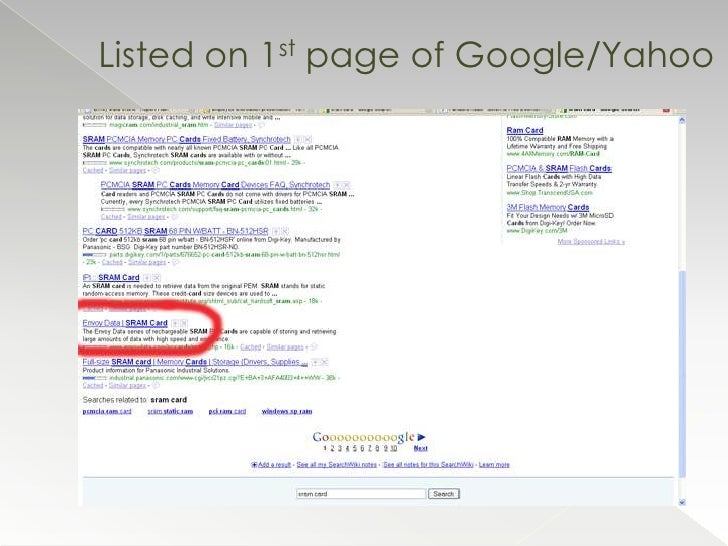Open the 3M Flash Memory Cards ad
Viewport: 728px width, 546px height.
(x=548, y=208)
